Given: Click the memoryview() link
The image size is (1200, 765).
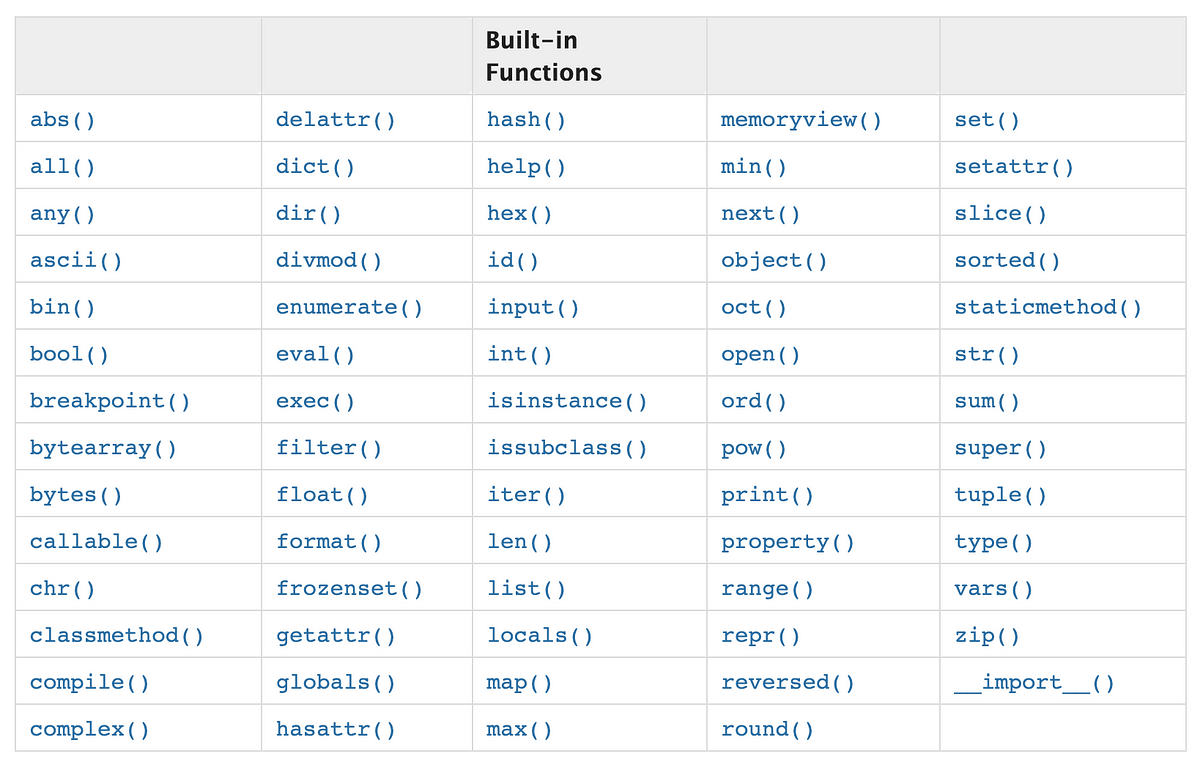Looking at the screenshot, I should tap(801, 120).
